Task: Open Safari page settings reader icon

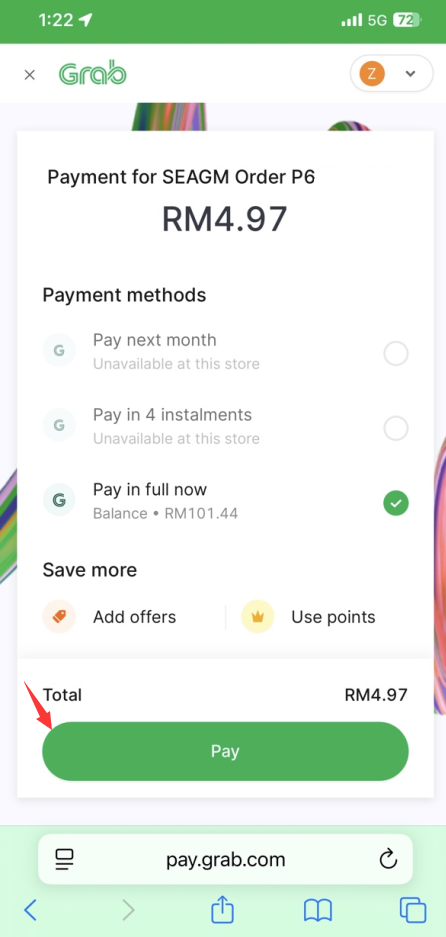Action: (x=64, y=860)
